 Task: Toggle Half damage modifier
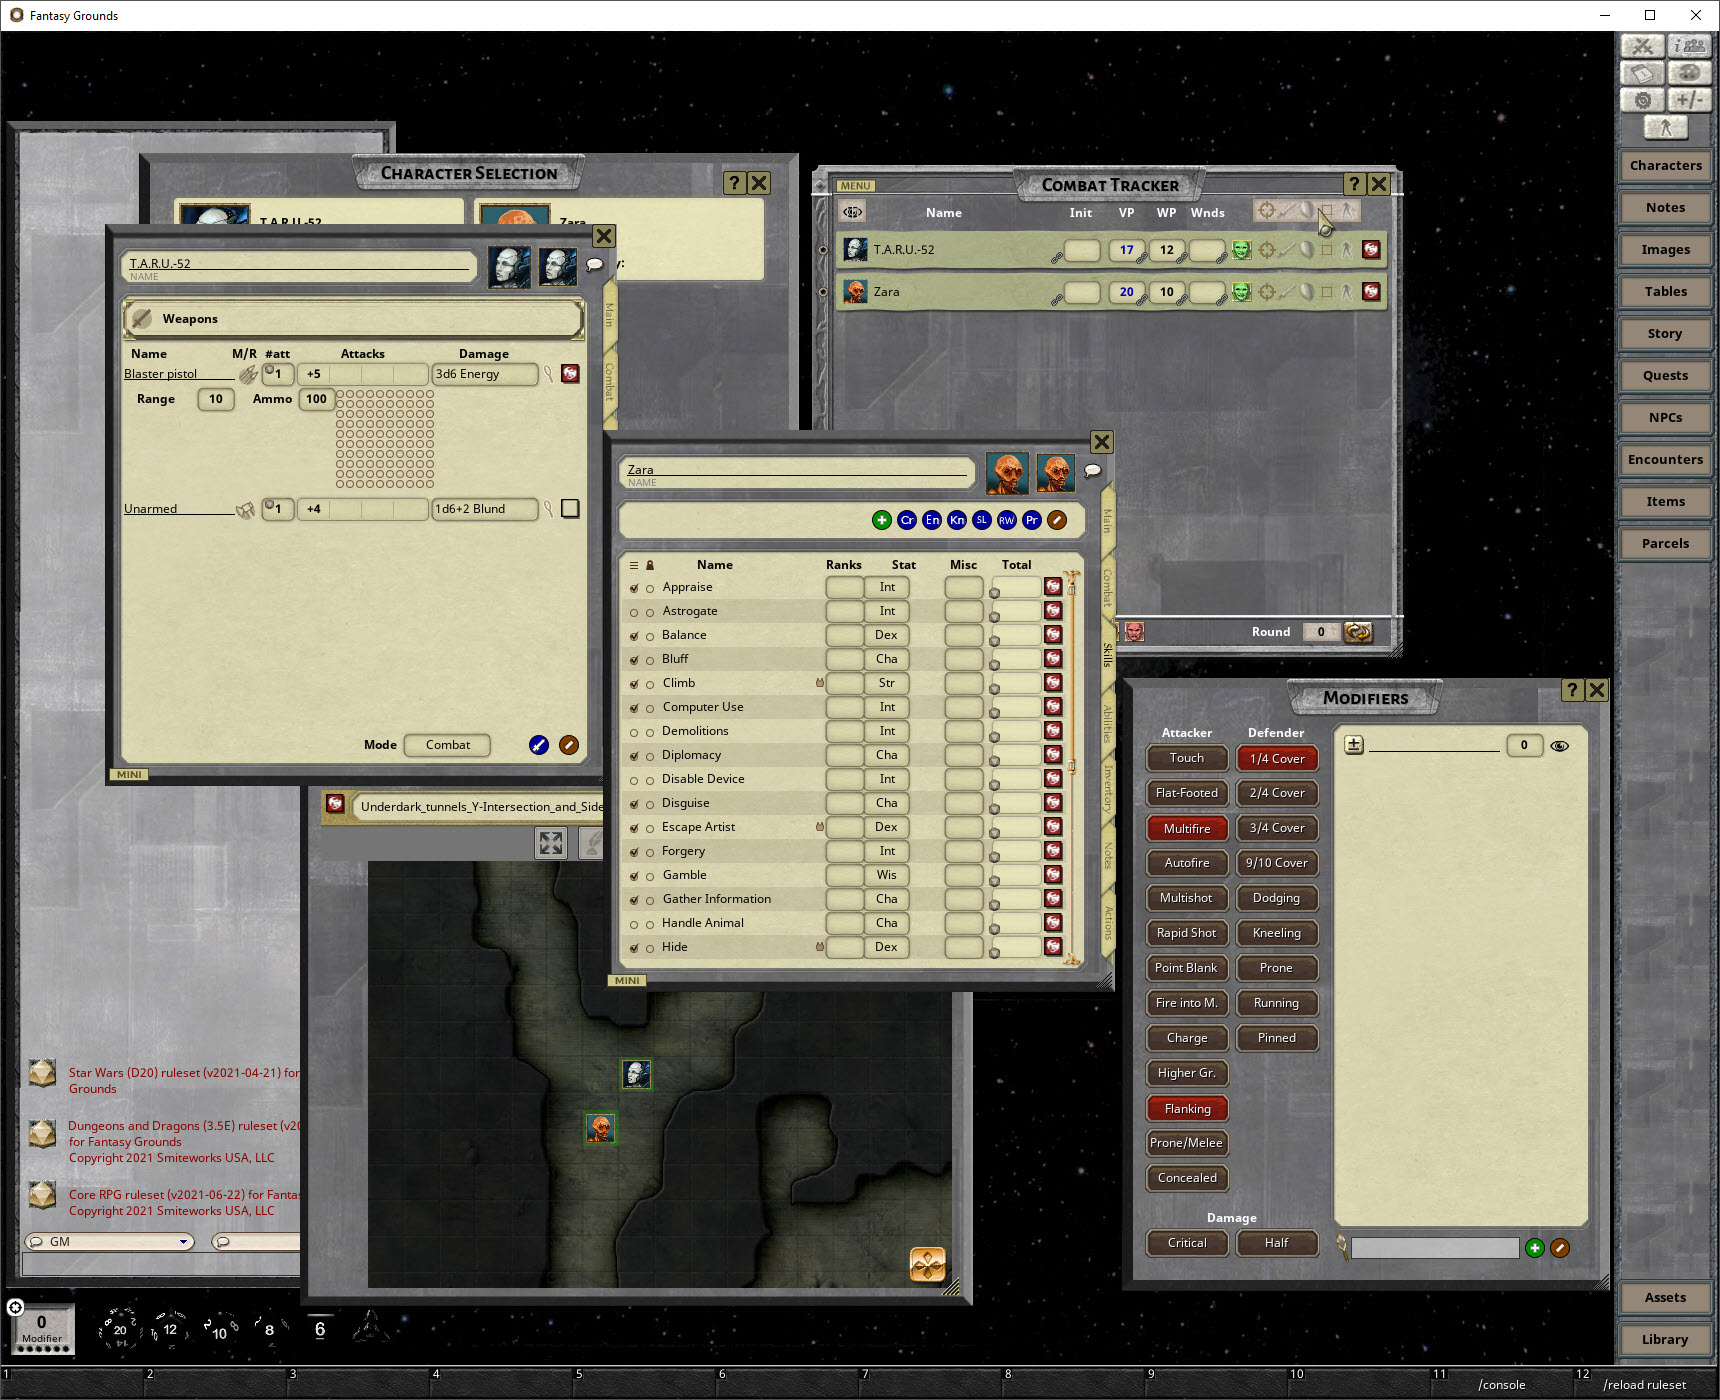pos(1277,1243)
